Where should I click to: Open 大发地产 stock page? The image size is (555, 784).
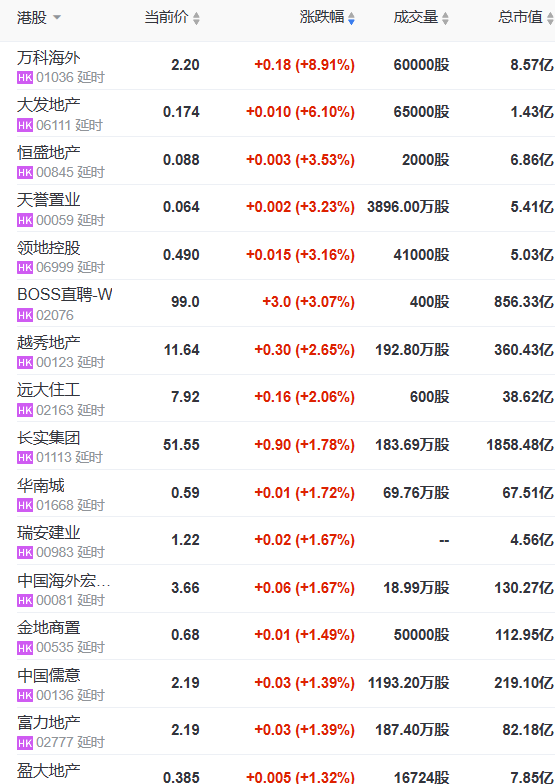(48, 105)
